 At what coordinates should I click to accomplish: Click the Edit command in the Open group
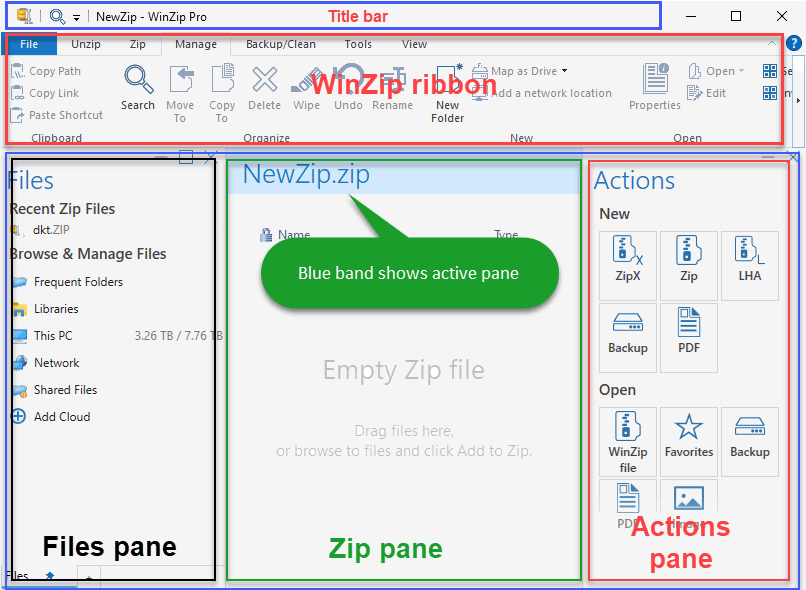pos(707,93)
